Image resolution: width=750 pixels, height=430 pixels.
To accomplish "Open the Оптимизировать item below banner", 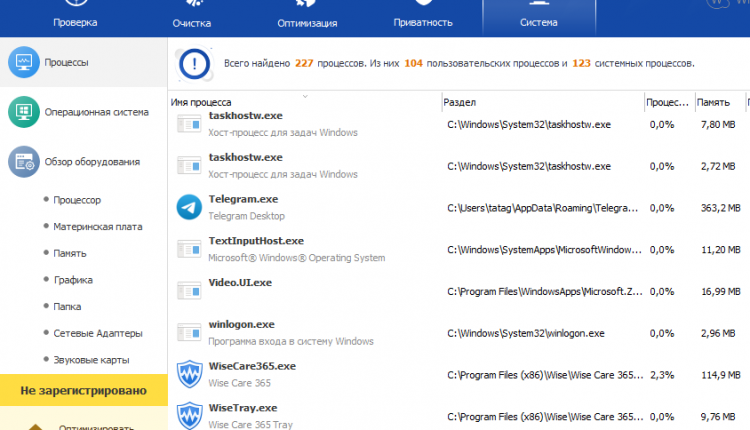I will [96, 427].
